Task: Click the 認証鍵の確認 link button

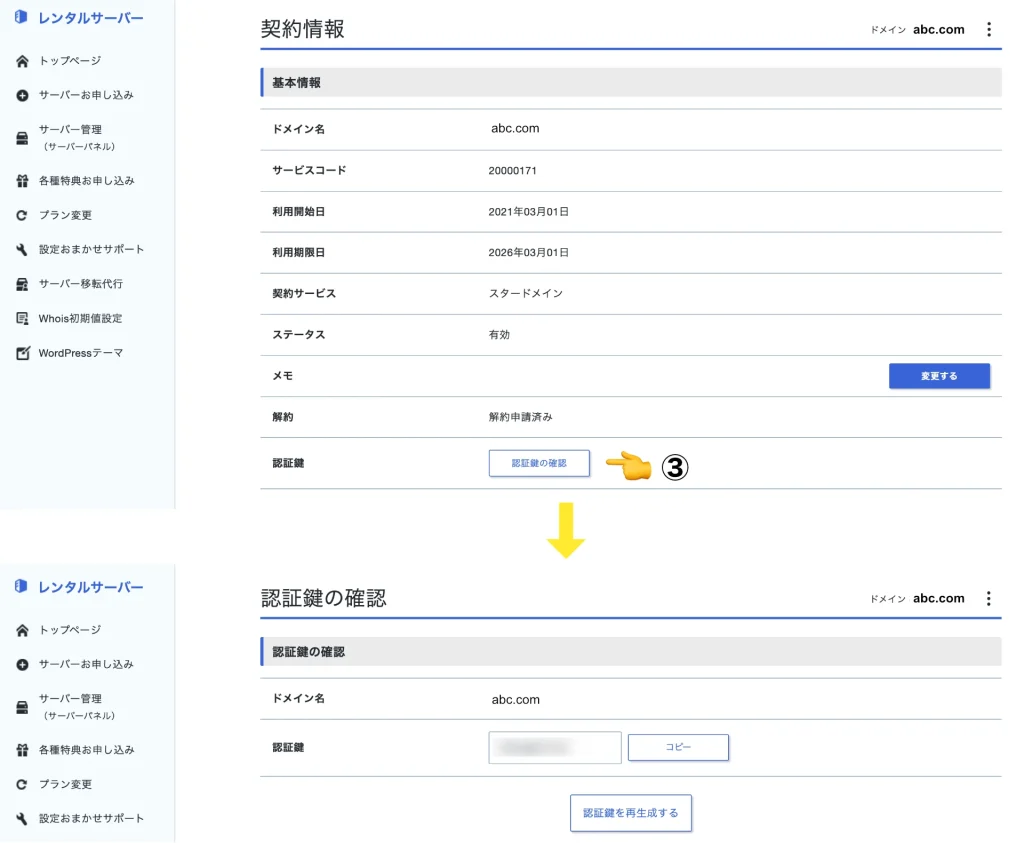Action: (x=539, y=463)
